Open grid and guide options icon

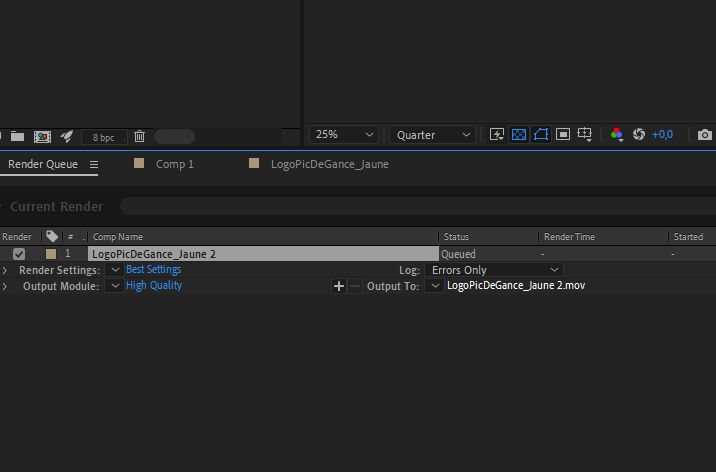point(586,134)
